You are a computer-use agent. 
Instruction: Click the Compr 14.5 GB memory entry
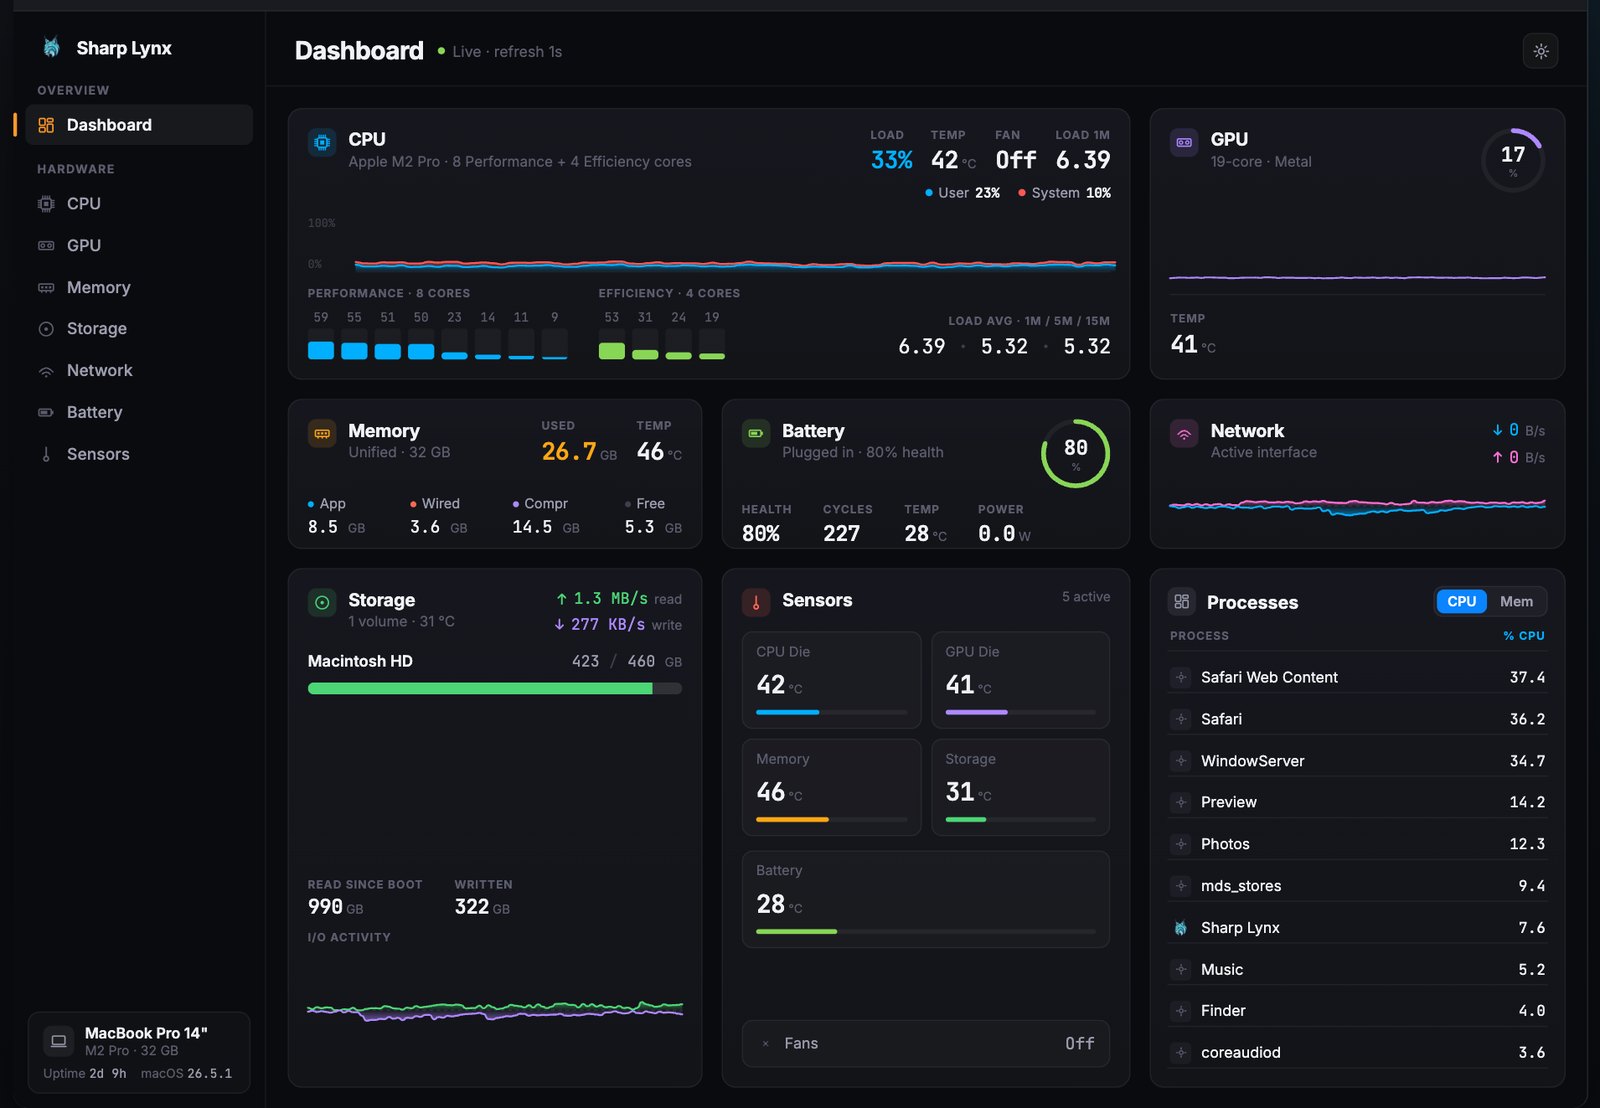545,516
